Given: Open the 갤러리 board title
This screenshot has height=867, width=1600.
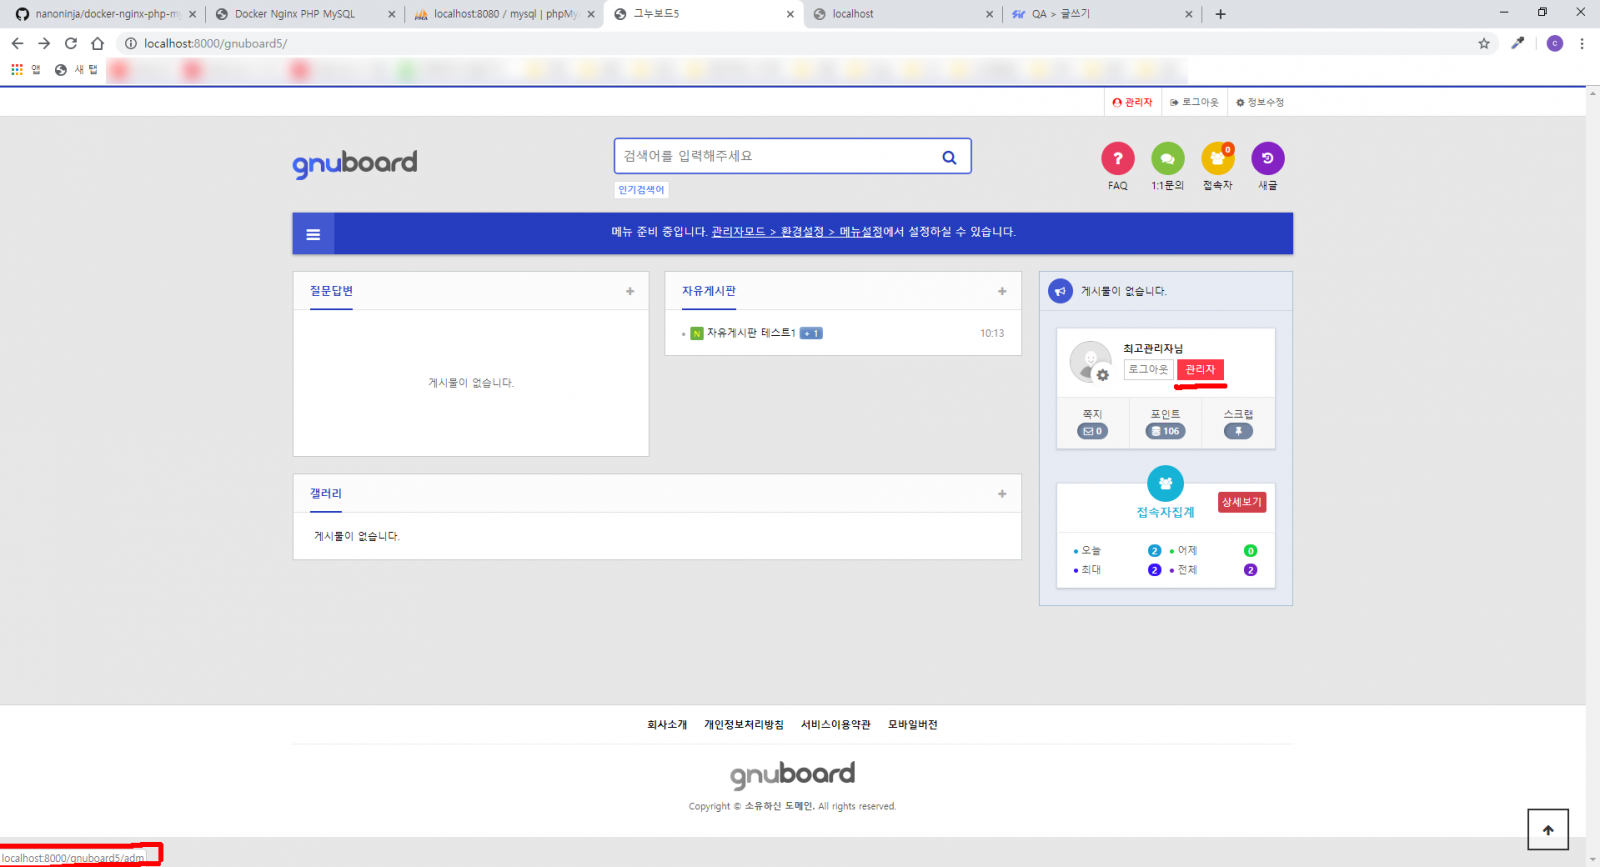Looking at the screenshot, I should [x=326, y=494].
